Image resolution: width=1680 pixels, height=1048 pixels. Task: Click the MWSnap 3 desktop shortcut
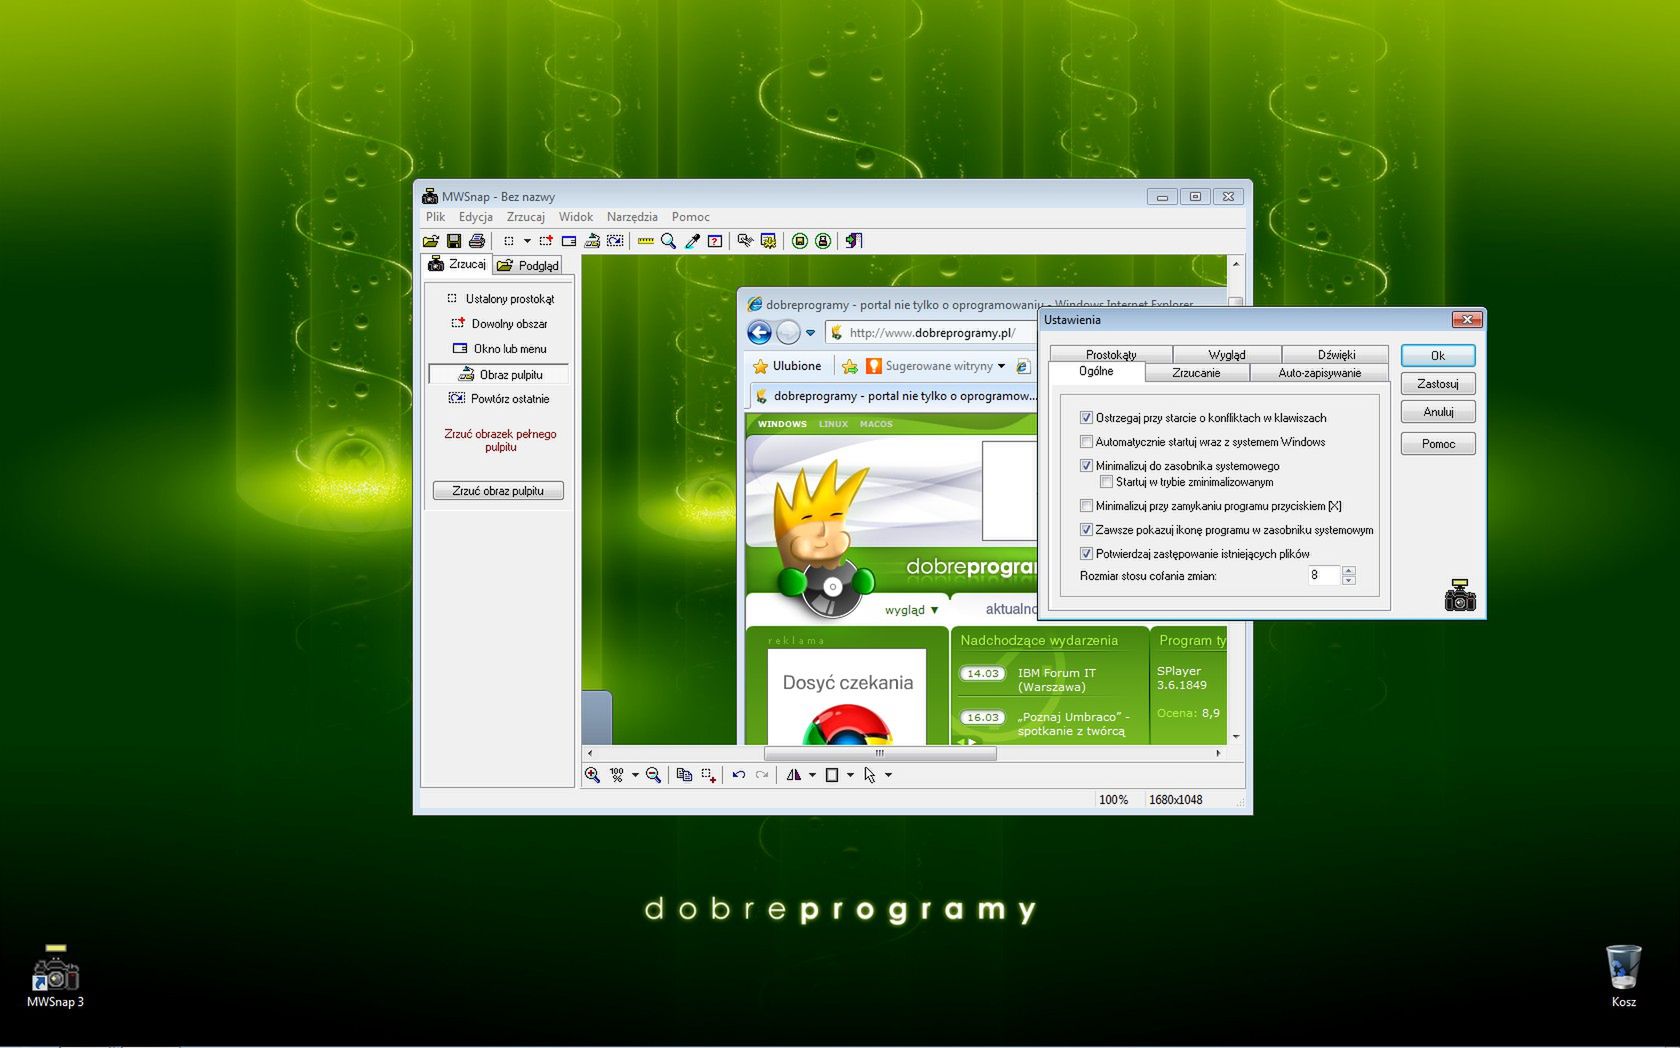[x=56, y=977]
